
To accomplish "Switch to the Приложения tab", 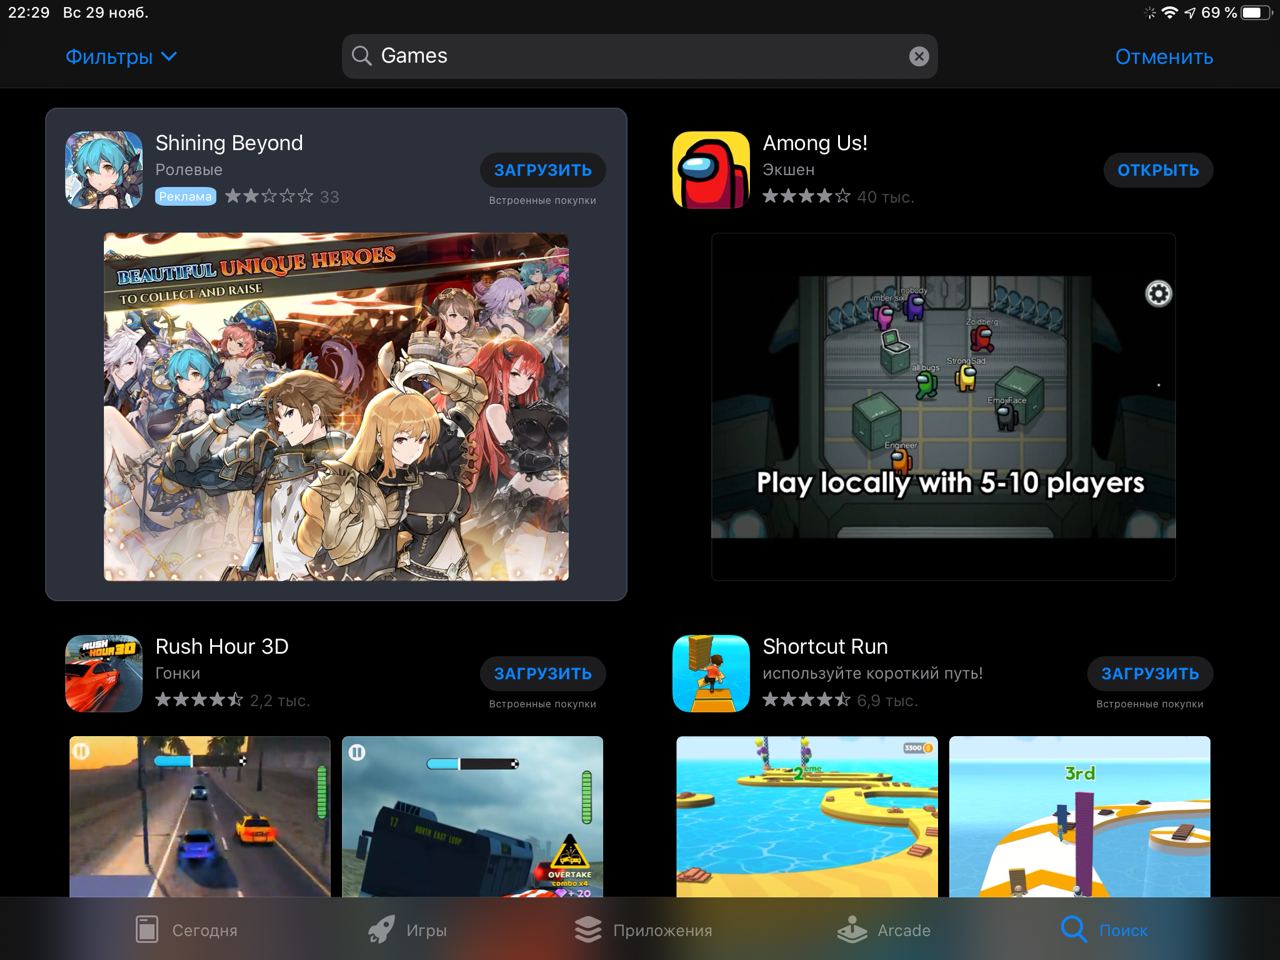I will 643,930.
